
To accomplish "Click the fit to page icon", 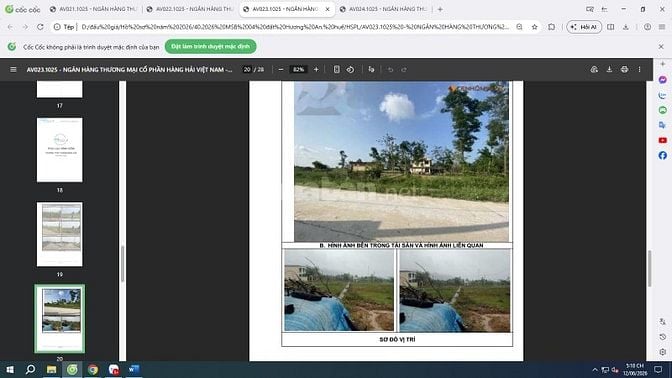I will click(336, 69).
